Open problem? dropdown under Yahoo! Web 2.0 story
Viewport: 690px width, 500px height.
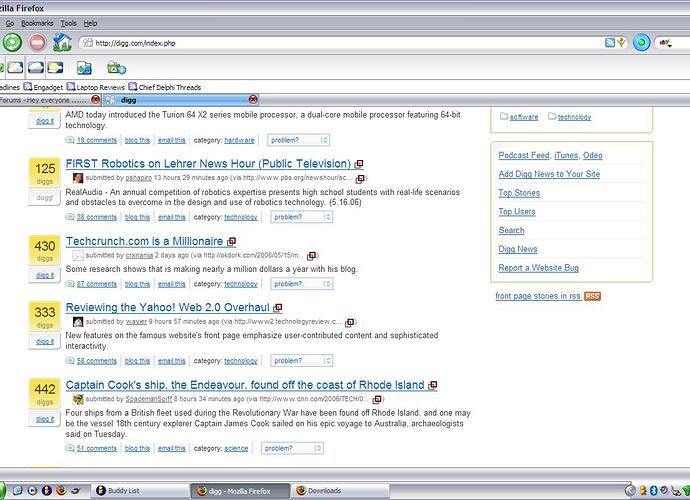[x=301, y=361]
